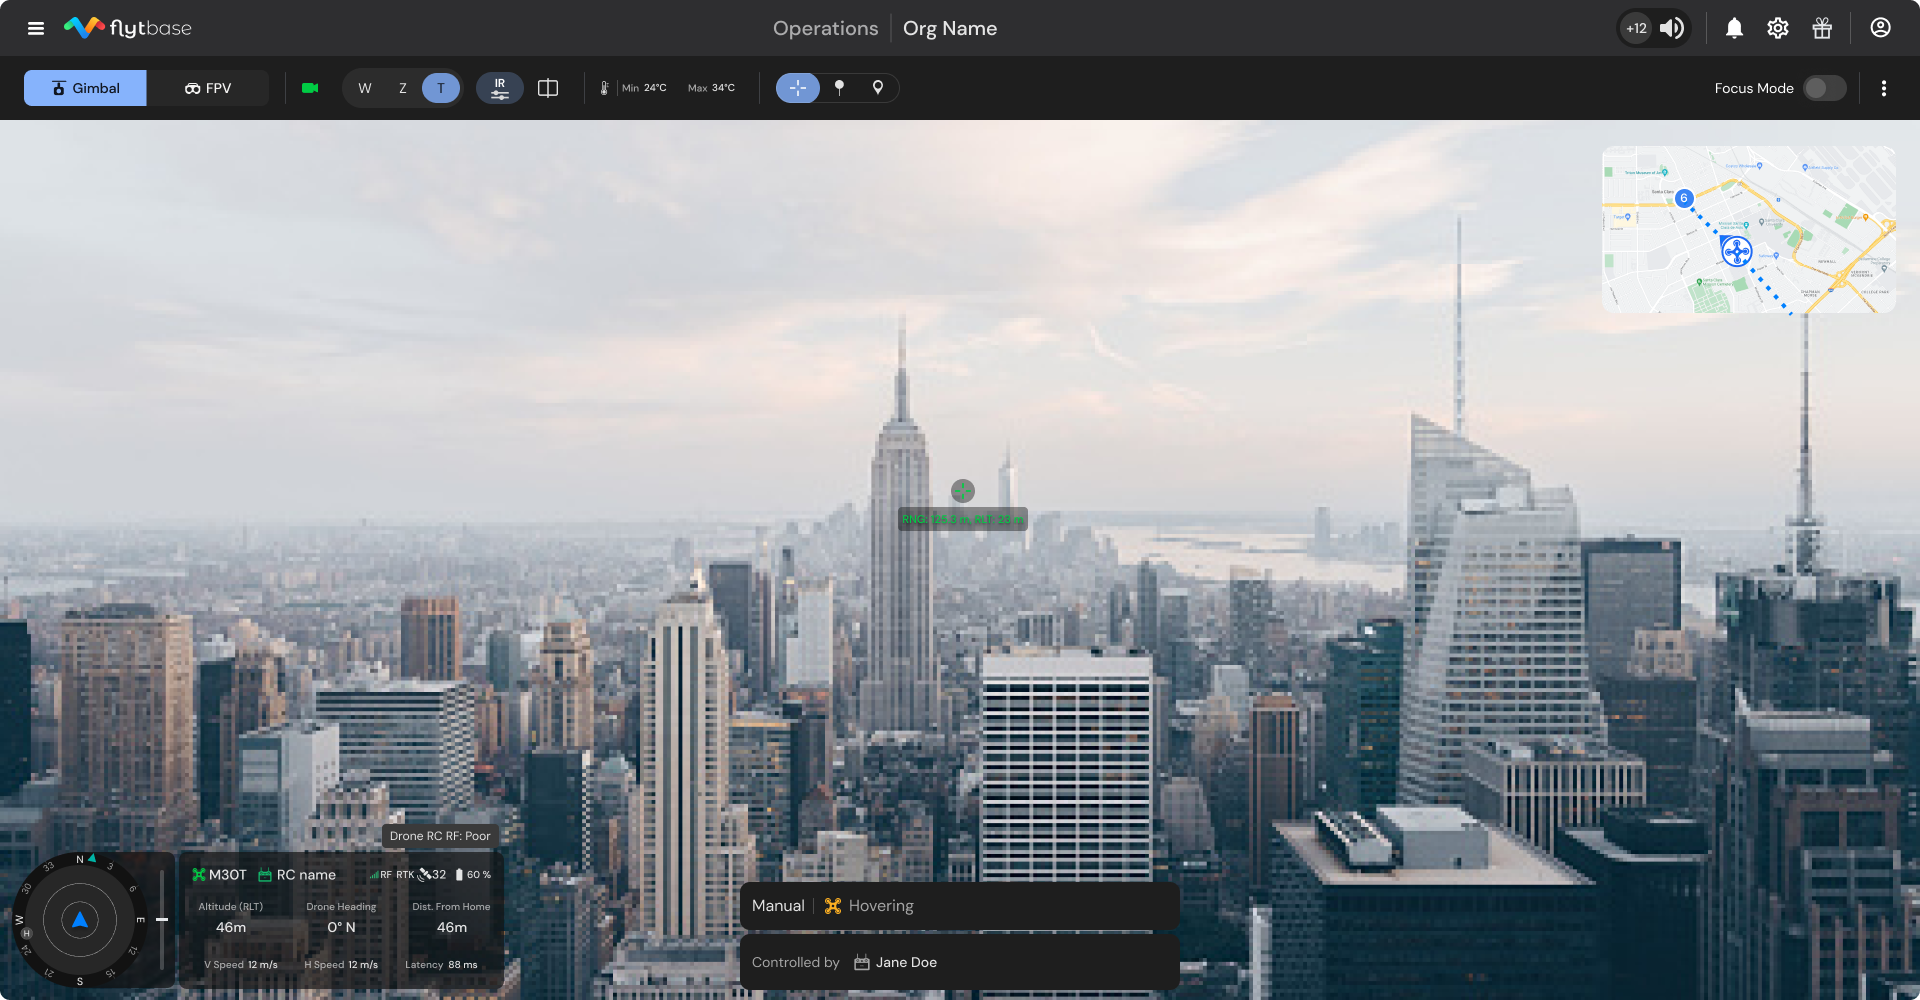1920x1000 pixels.
Task: Expand the minimap thumbnail
Action: click(x=1749, y=230)
